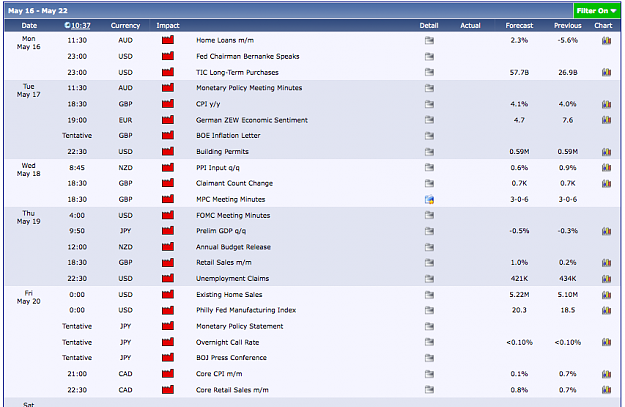Select the Core Retail Sales m/m event
The height and width of the screenshot is (407, 625).
coord(232,390)
